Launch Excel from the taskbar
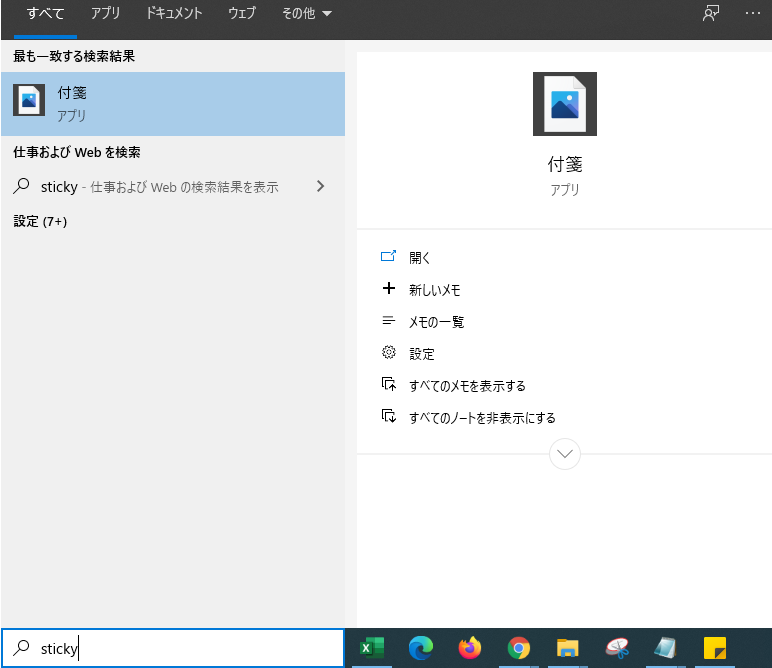Screen dimensions: 772x668 [x=372, y=648]
